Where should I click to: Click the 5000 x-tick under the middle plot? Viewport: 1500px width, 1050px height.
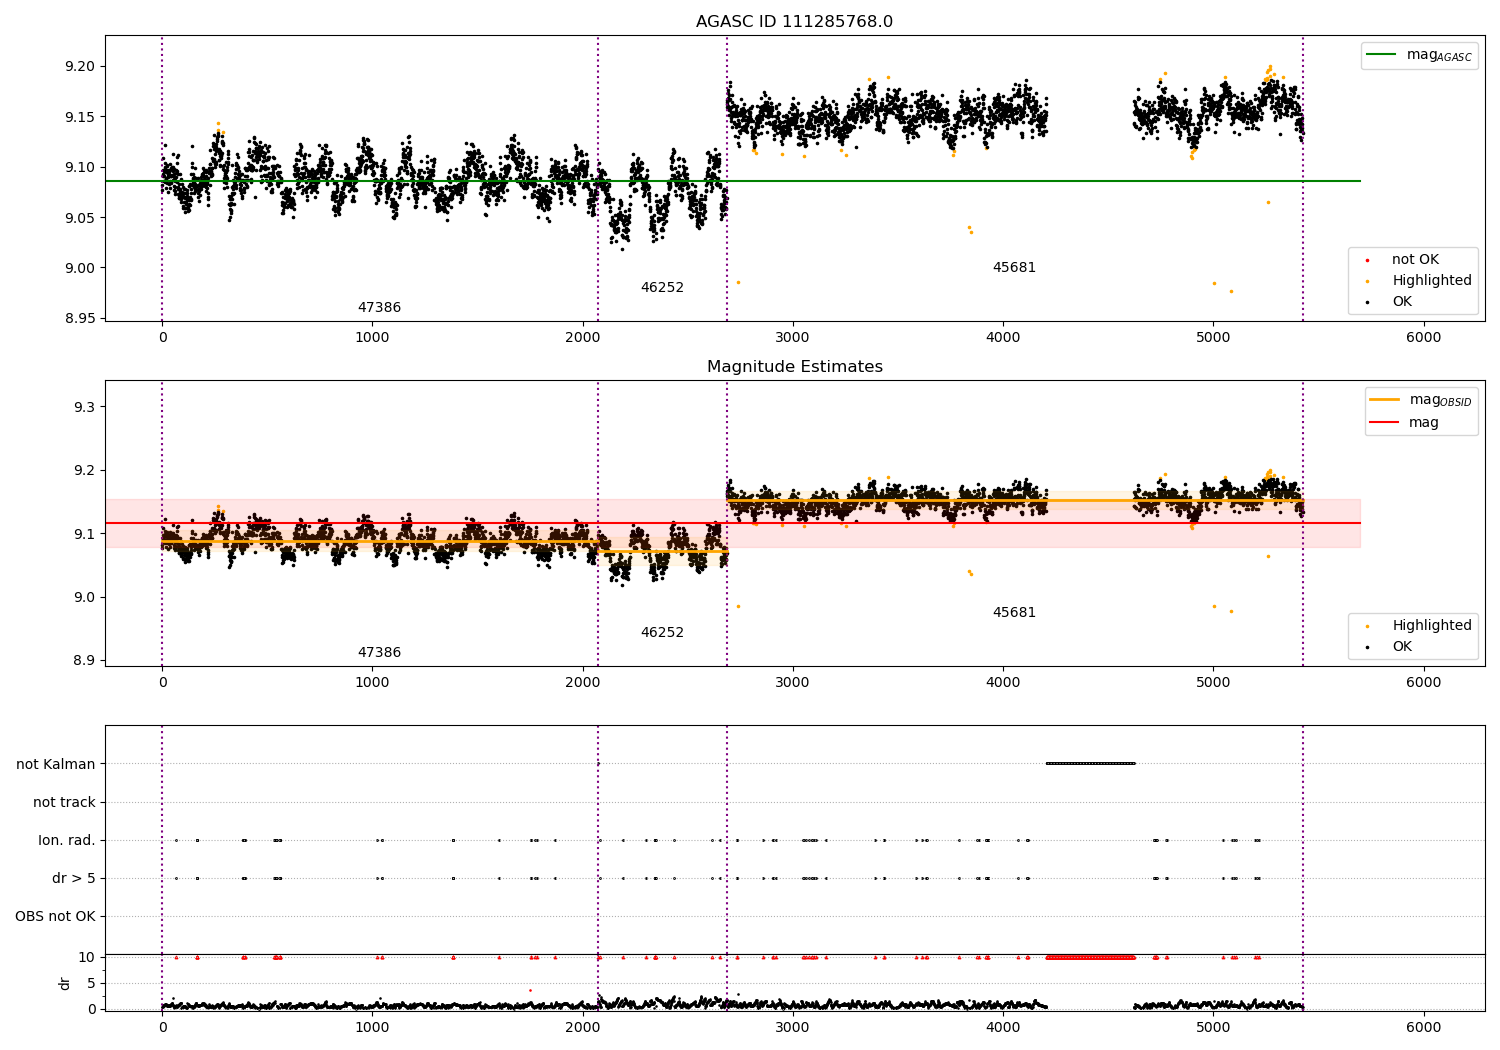coord(1213,683)
